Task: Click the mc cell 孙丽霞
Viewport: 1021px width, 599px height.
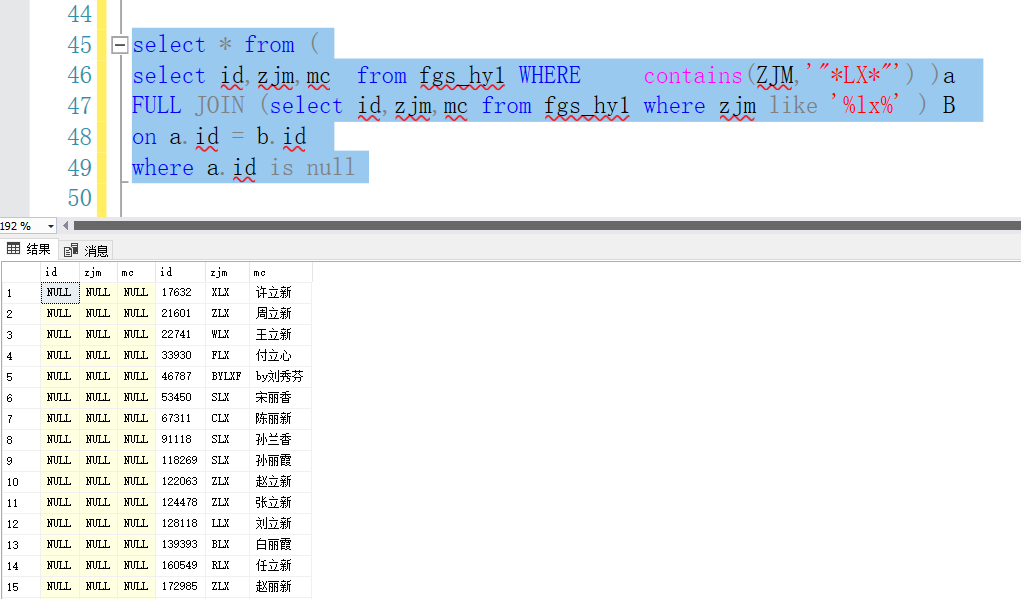Action: pos(281,460)
